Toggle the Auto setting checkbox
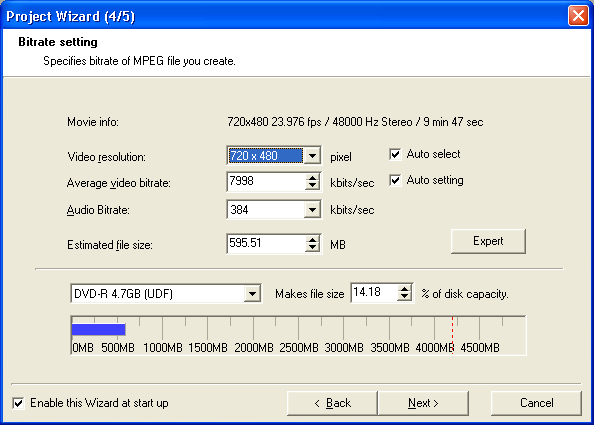The width and height of the screenshot is (594, 425). point(395,180)
